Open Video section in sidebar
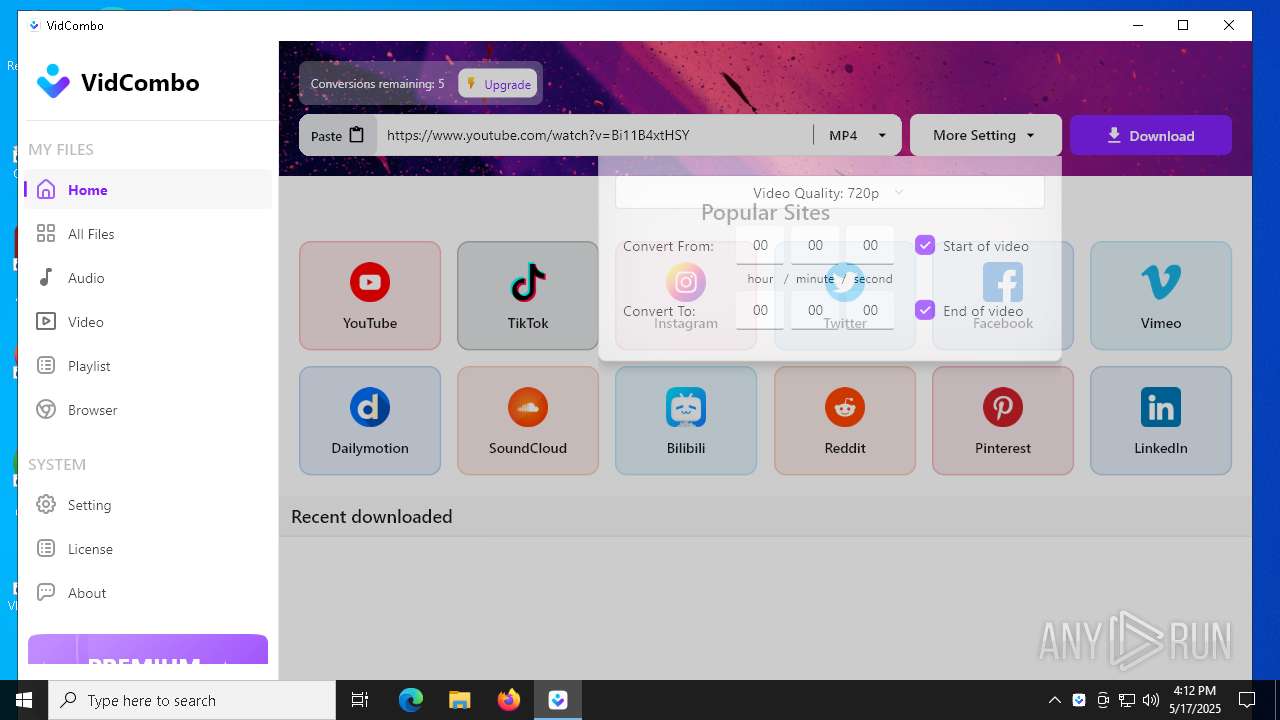The image size is (1280, 720). tap(148, 322)
